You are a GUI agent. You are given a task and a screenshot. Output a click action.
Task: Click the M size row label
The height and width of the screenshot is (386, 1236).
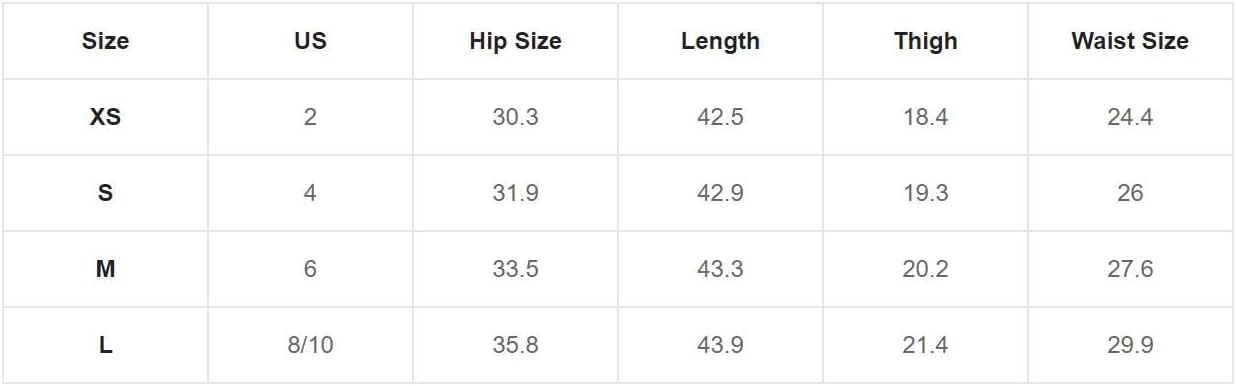105,269
